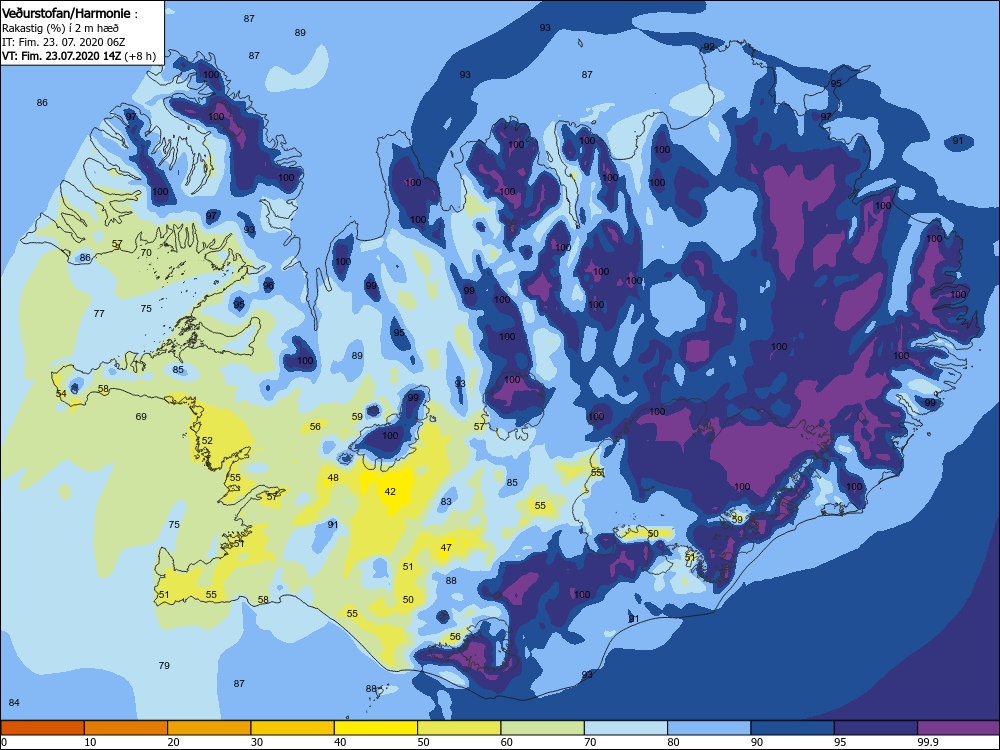The image size is (1000, 750).
Task: Click the humidity value 79 on the map
Action: click(x=164, y=665)
